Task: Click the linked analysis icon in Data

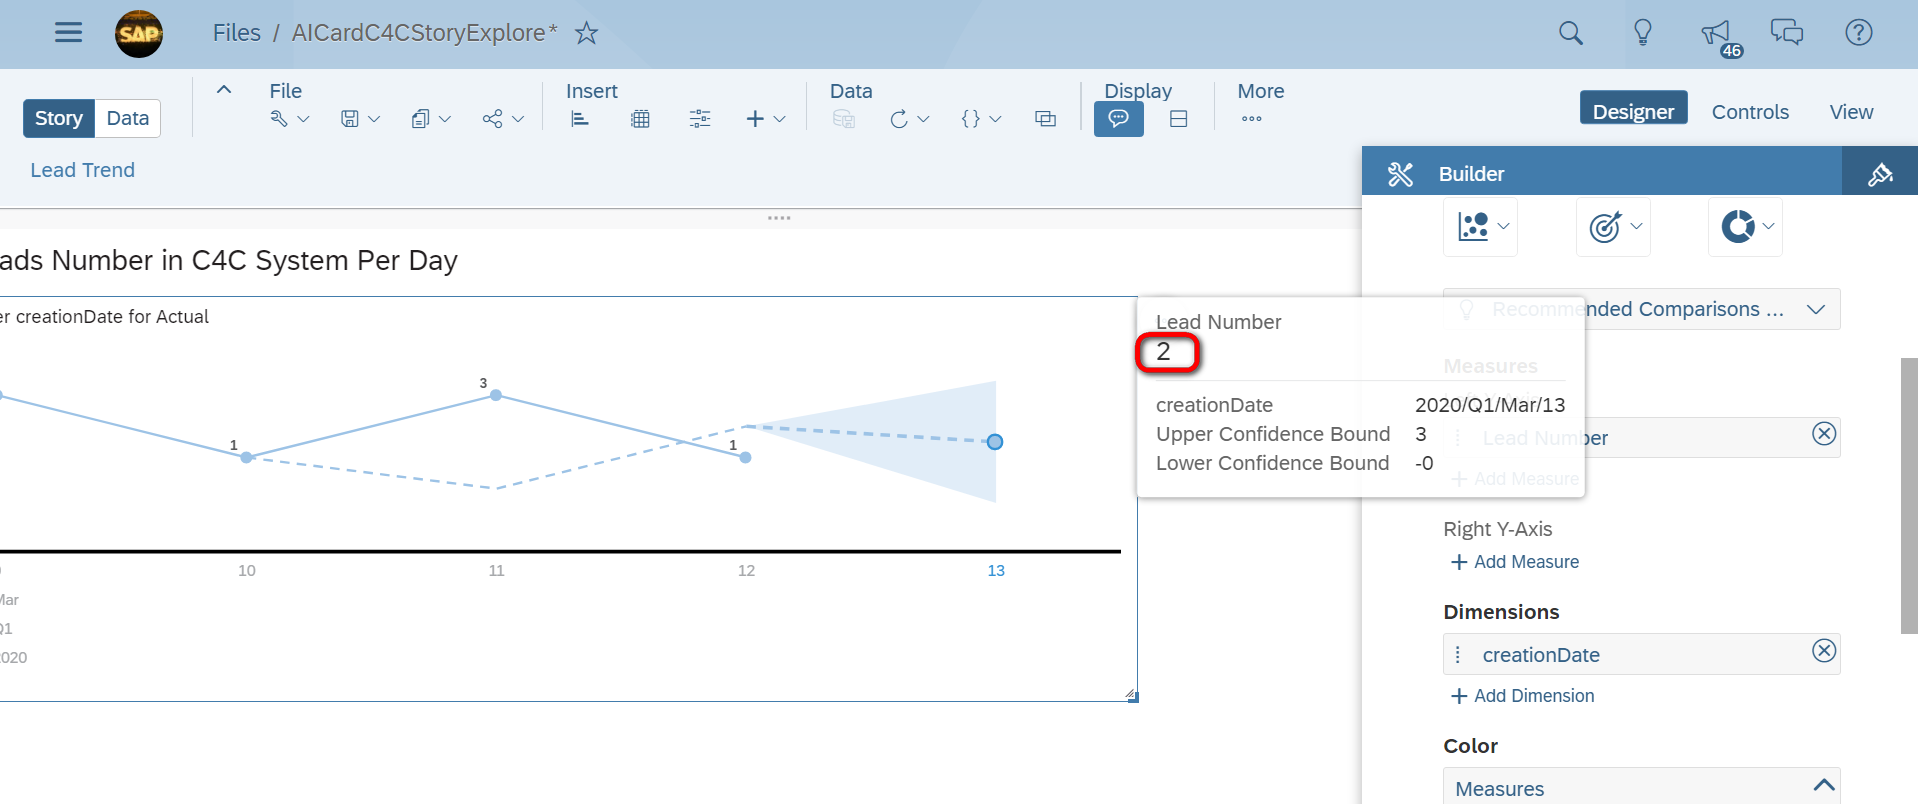Action: point(1046,119)
